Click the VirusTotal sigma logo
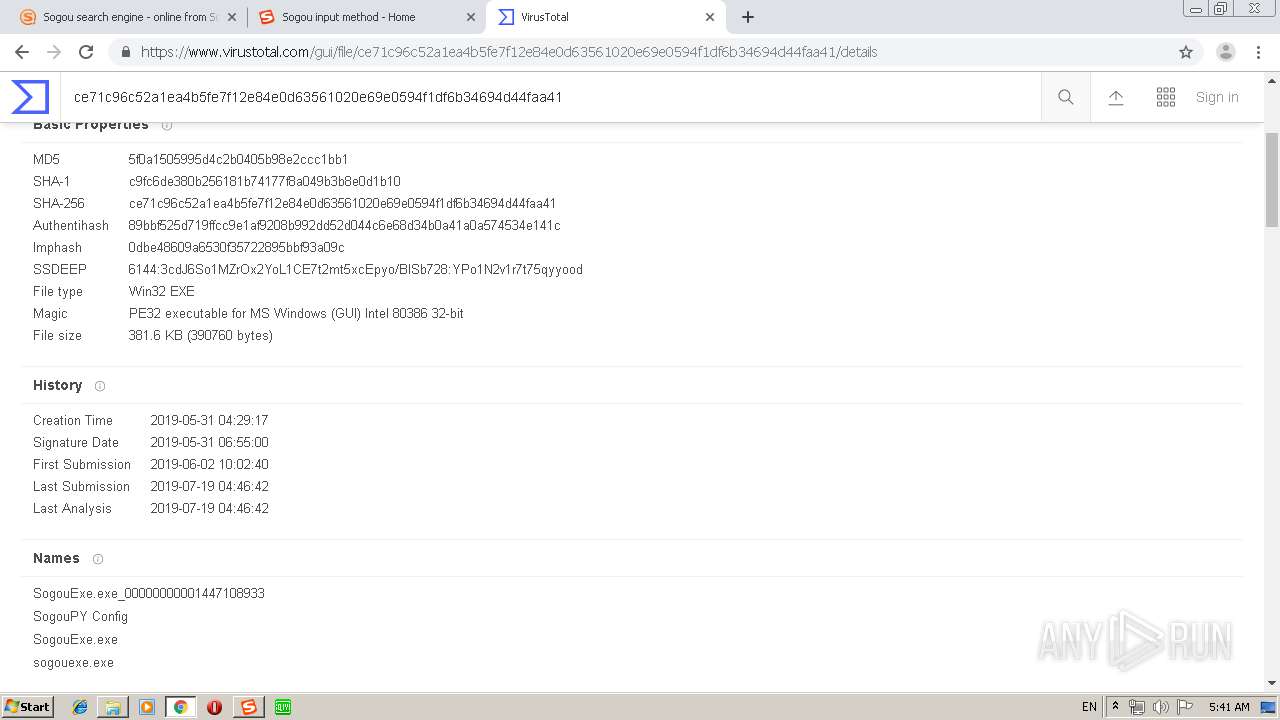1280x720 pixels. 30,97
